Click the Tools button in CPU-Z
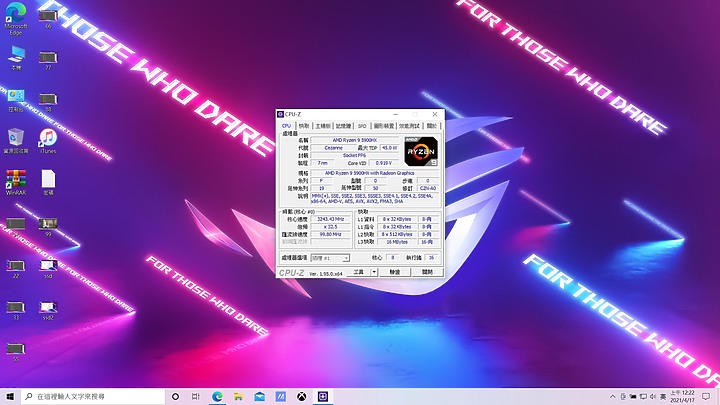 [359, 272]
